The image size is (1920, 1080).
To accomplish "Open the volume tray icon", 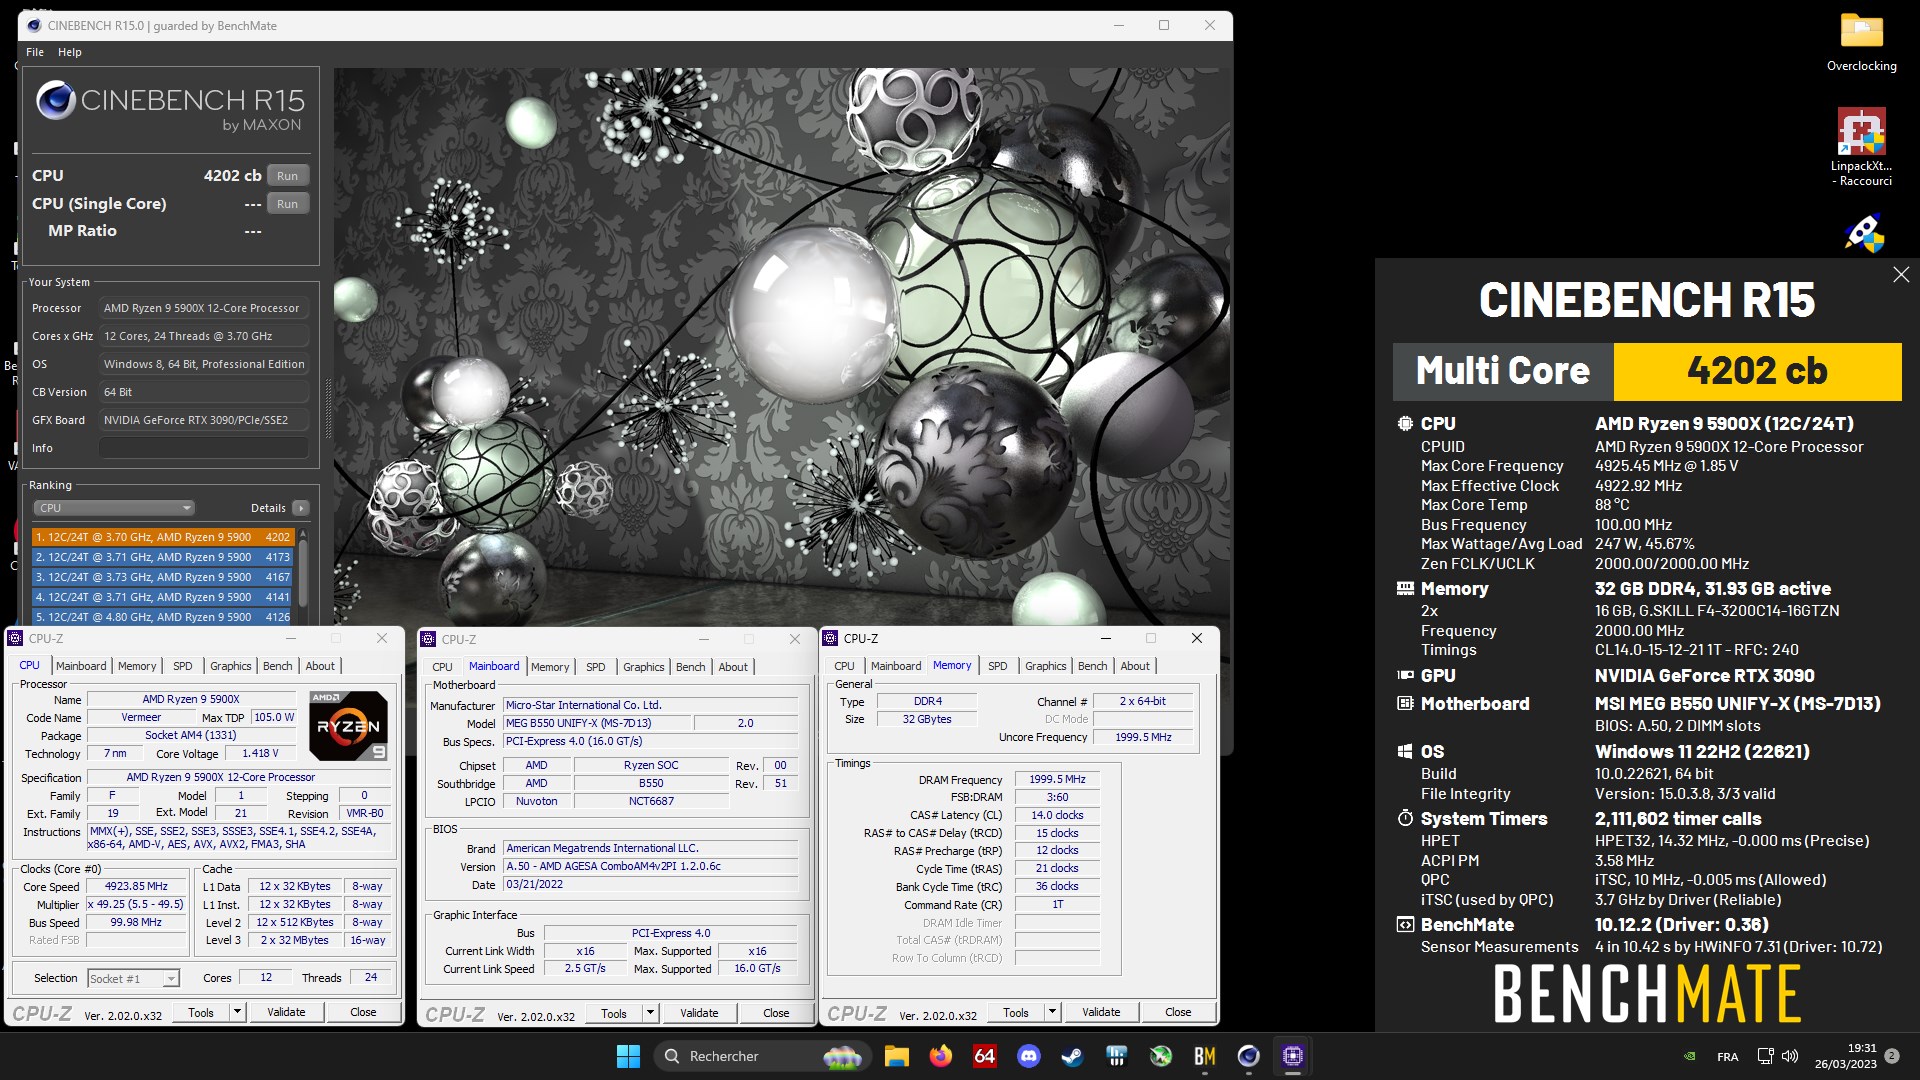I will click(x=1790, y=1056).
